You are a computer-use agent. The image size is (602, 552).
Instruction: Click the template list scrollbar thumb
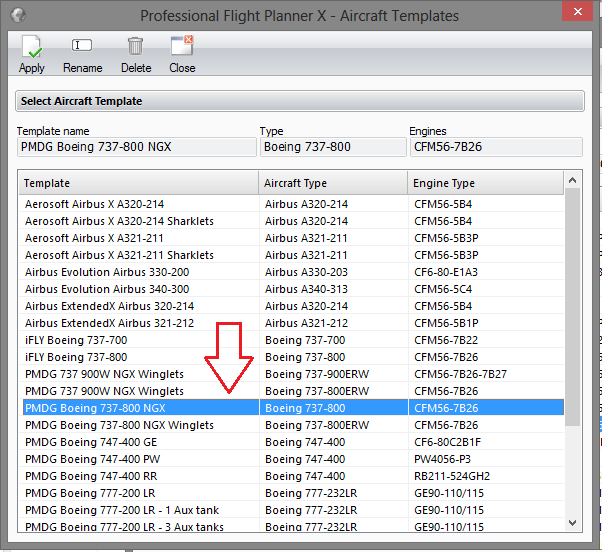(x=573, y=307)
